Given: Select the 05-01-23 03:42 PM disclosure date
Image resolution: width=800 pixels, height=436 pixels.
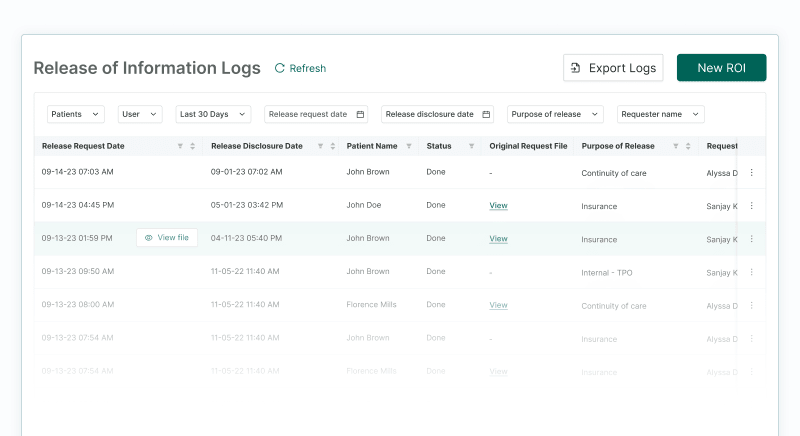Looking at the screenshot, I should coord(247,205).
